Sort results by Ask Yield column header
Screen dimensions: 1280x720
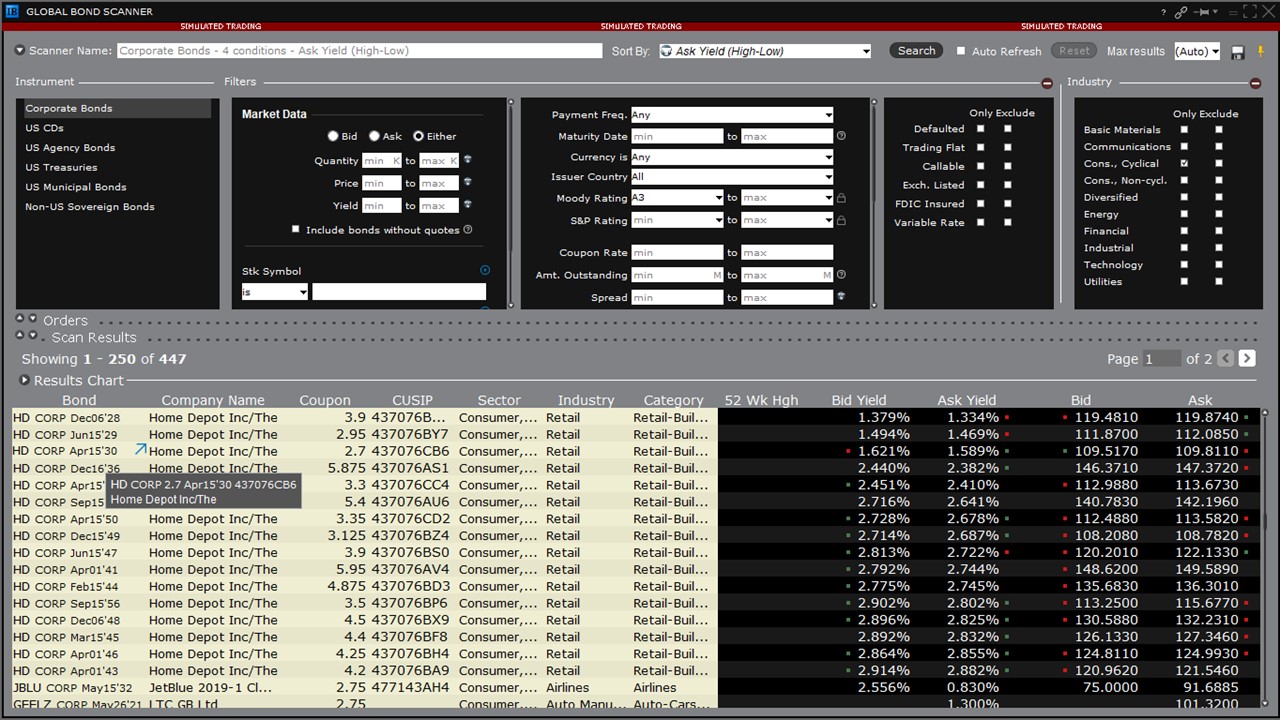(966, 400)
